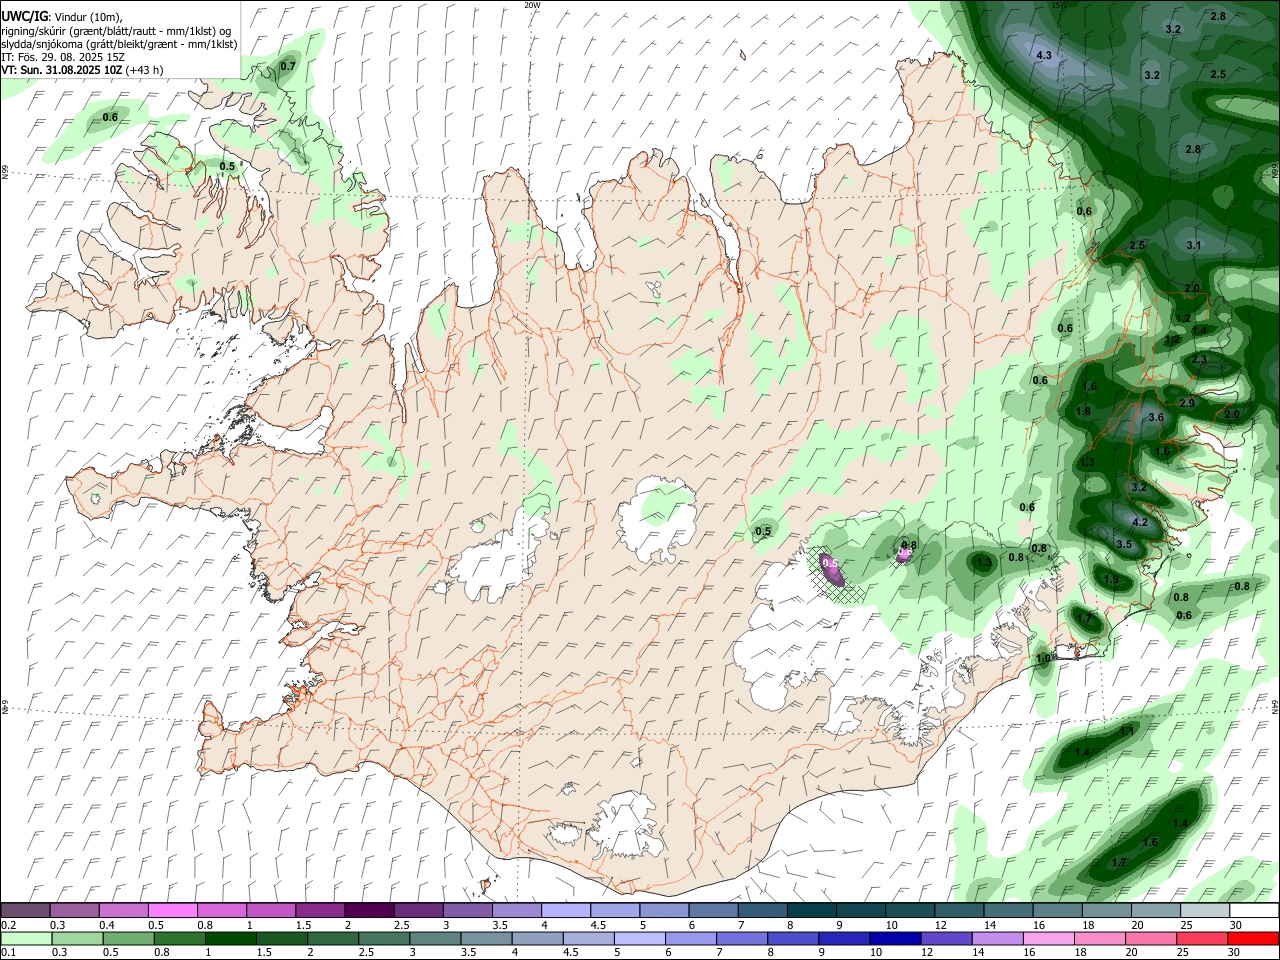
Task: Click the '(+43 h)' forecast offset text
Action: (x=144, y=70)
